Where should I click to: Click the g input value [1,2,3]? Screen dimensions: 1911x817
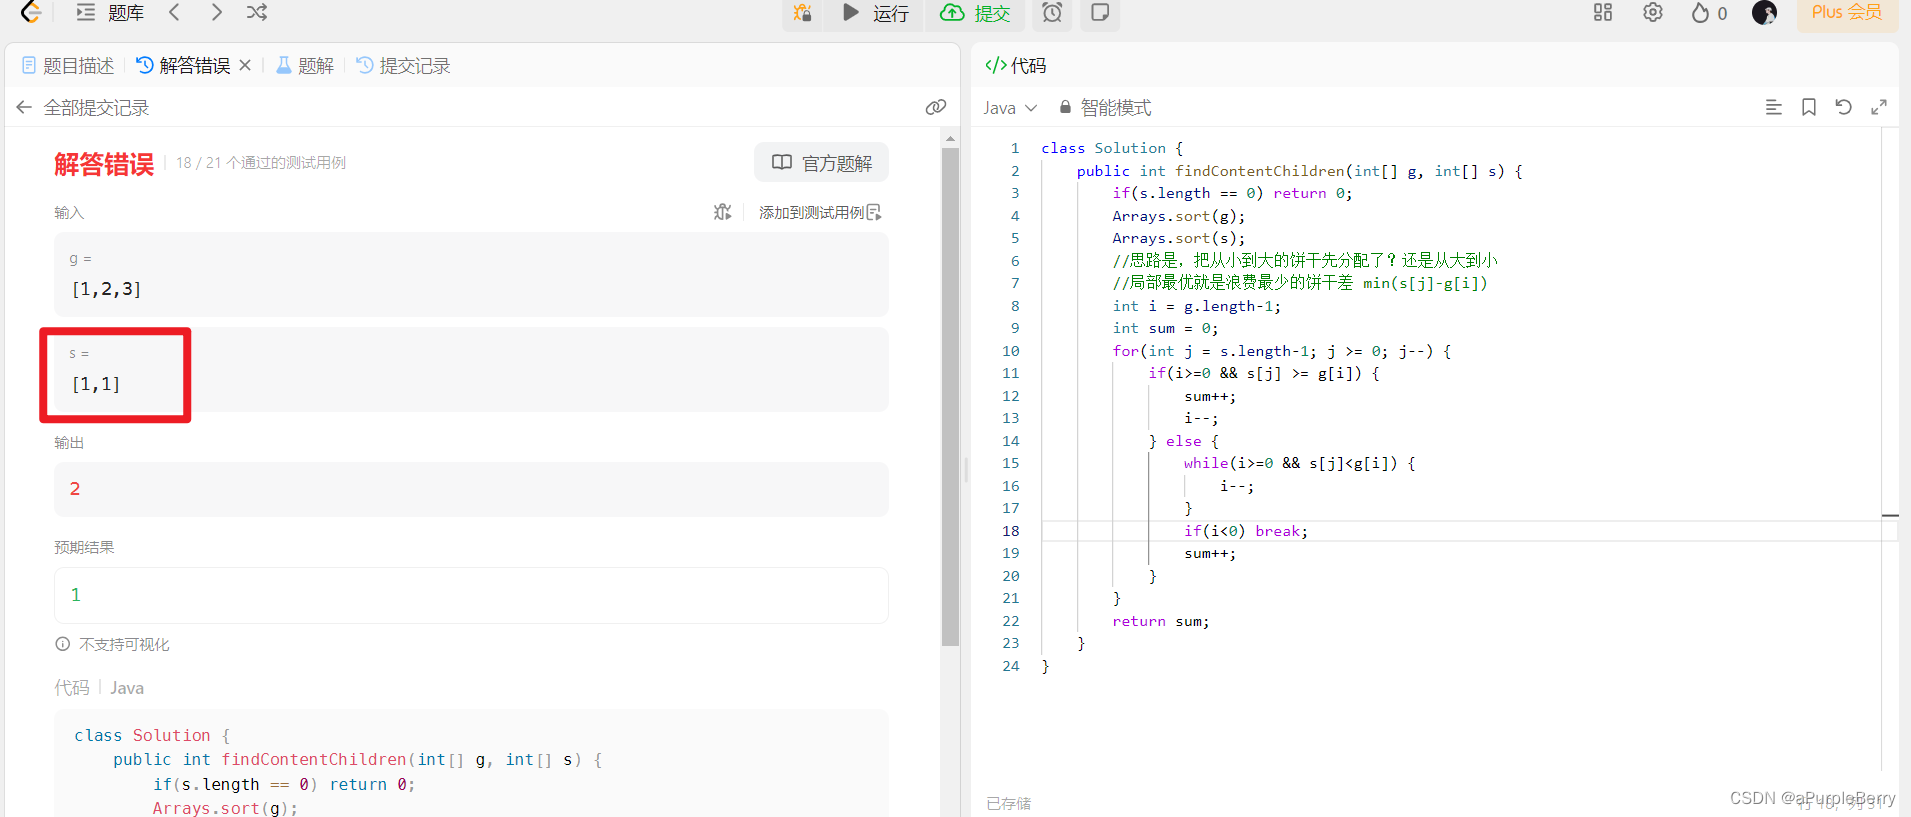pyautogui.click(x=107, y=289)
